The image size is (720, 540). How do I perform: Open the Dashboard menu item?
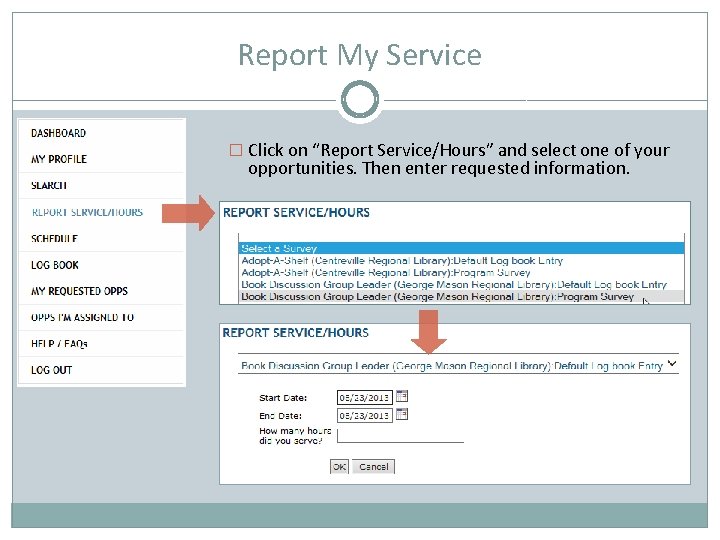coord(58,133)
